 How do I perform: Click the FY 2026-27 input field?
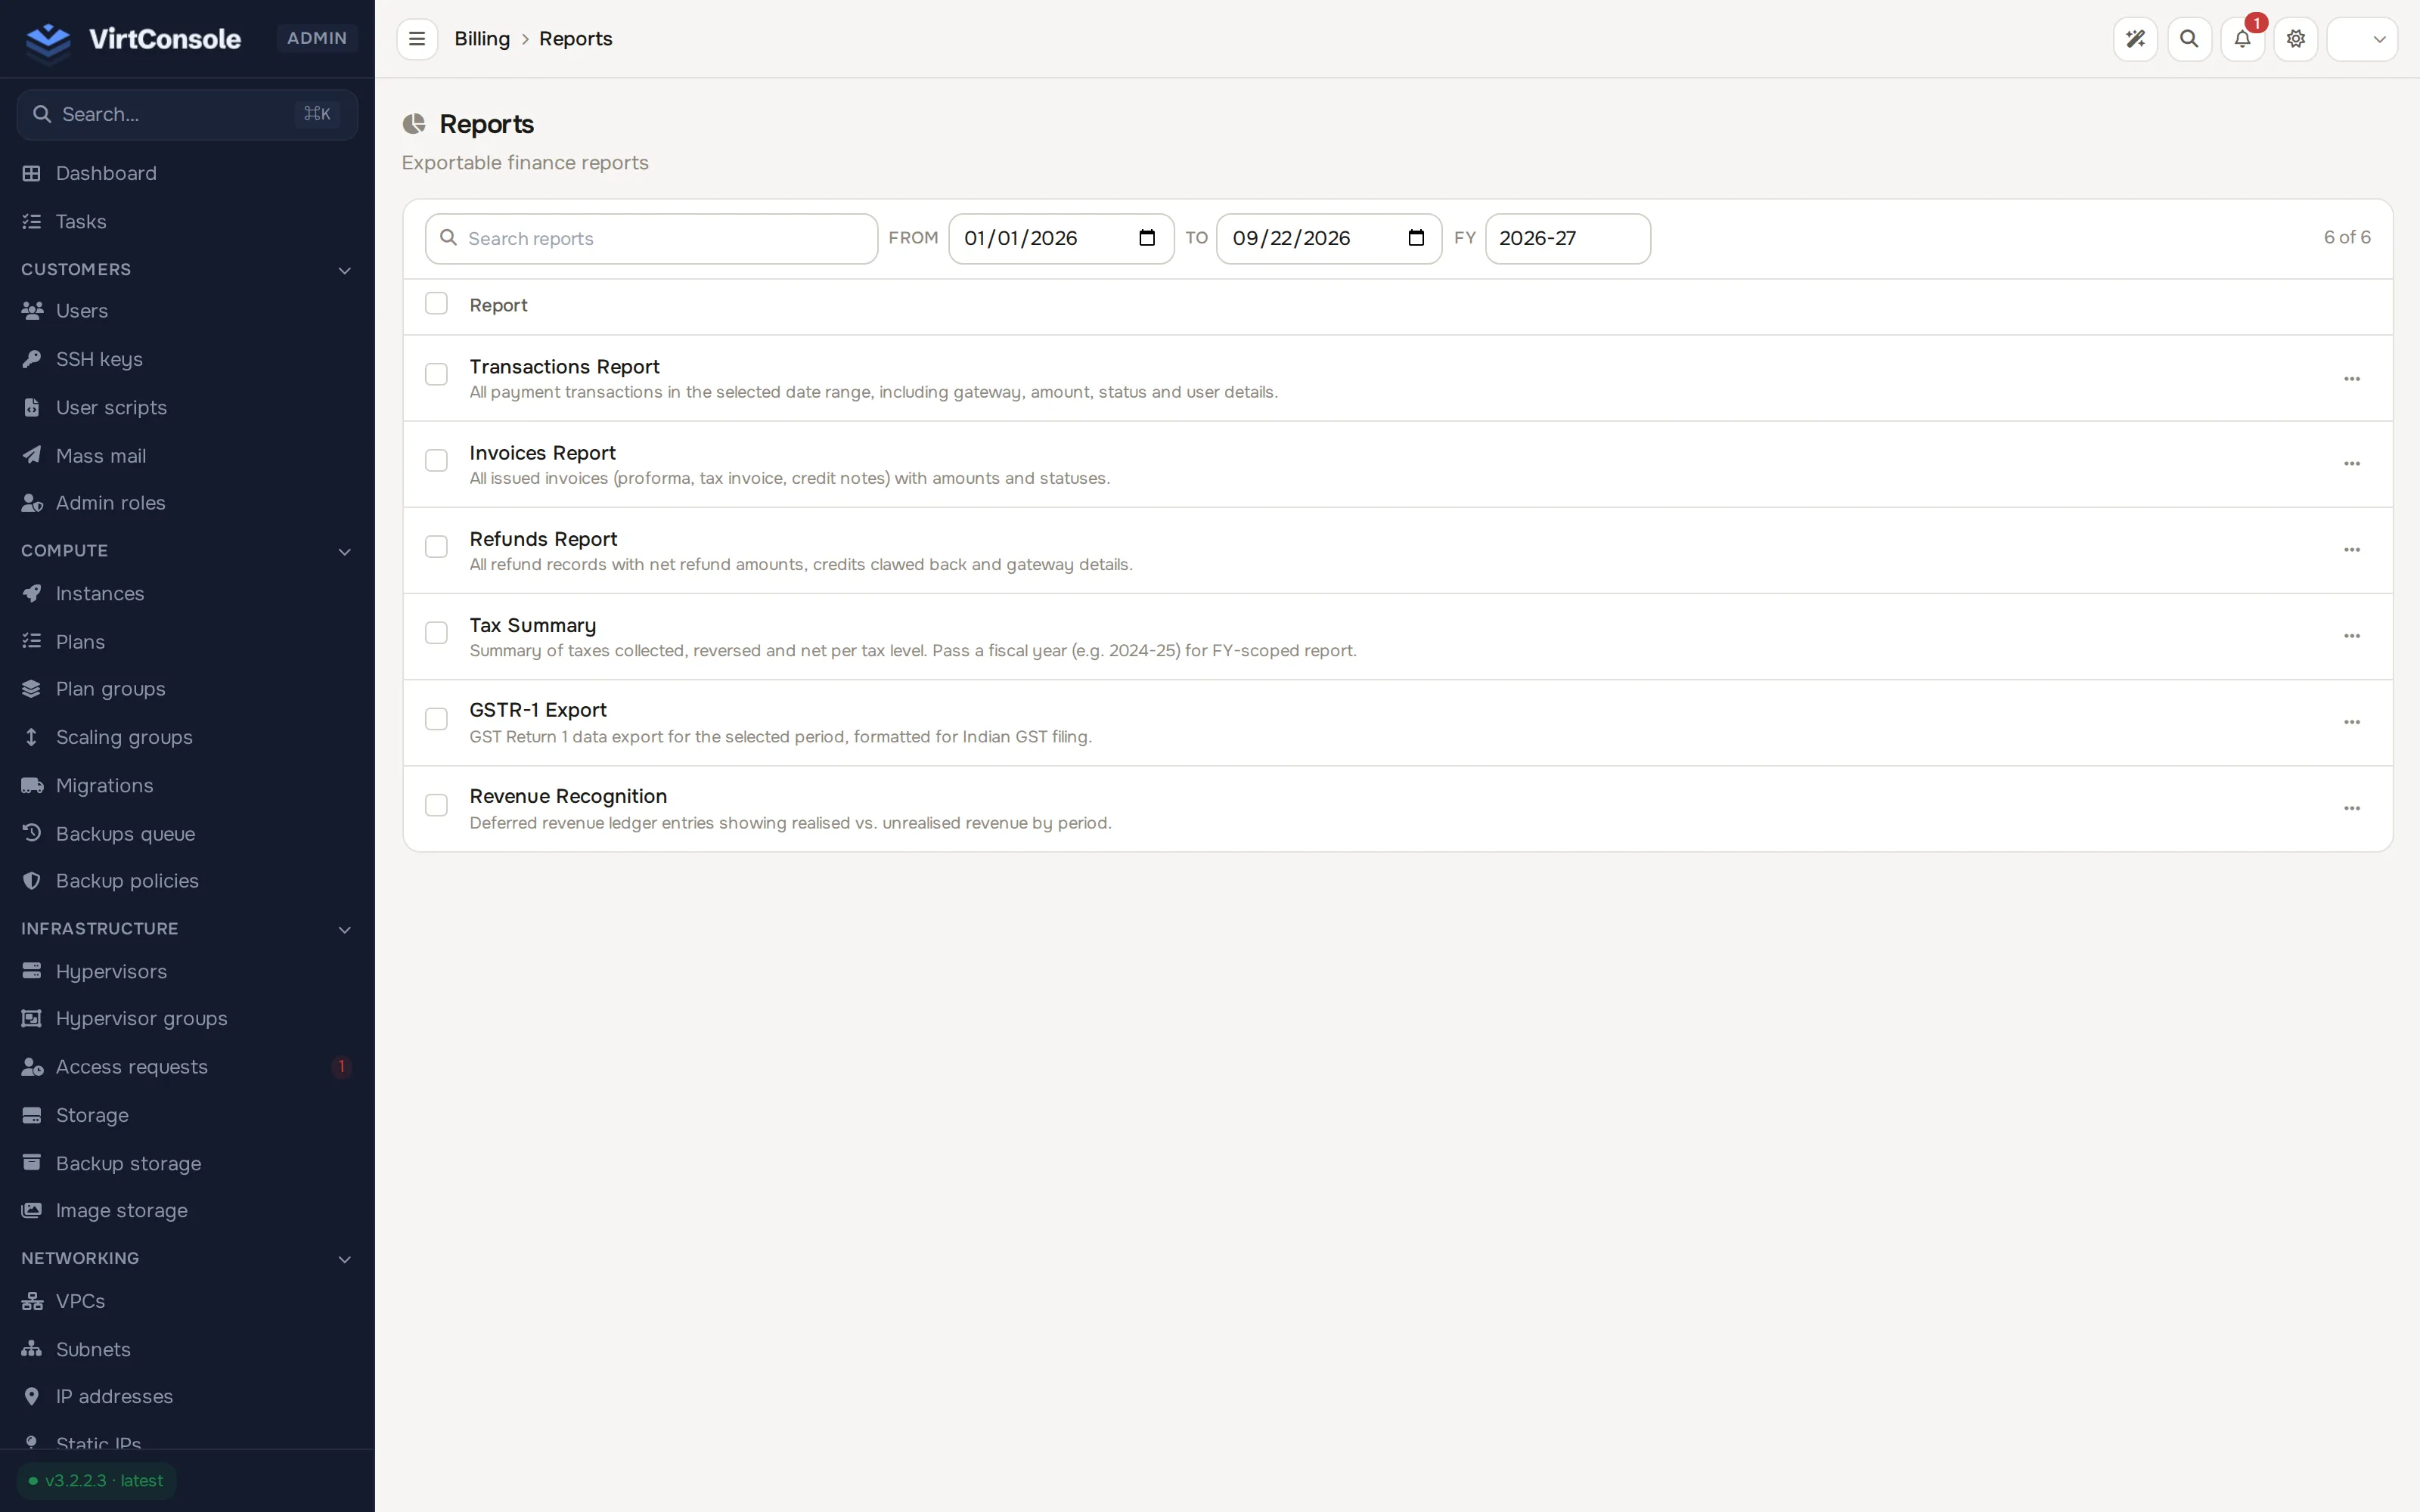[x=1567, y=239]
